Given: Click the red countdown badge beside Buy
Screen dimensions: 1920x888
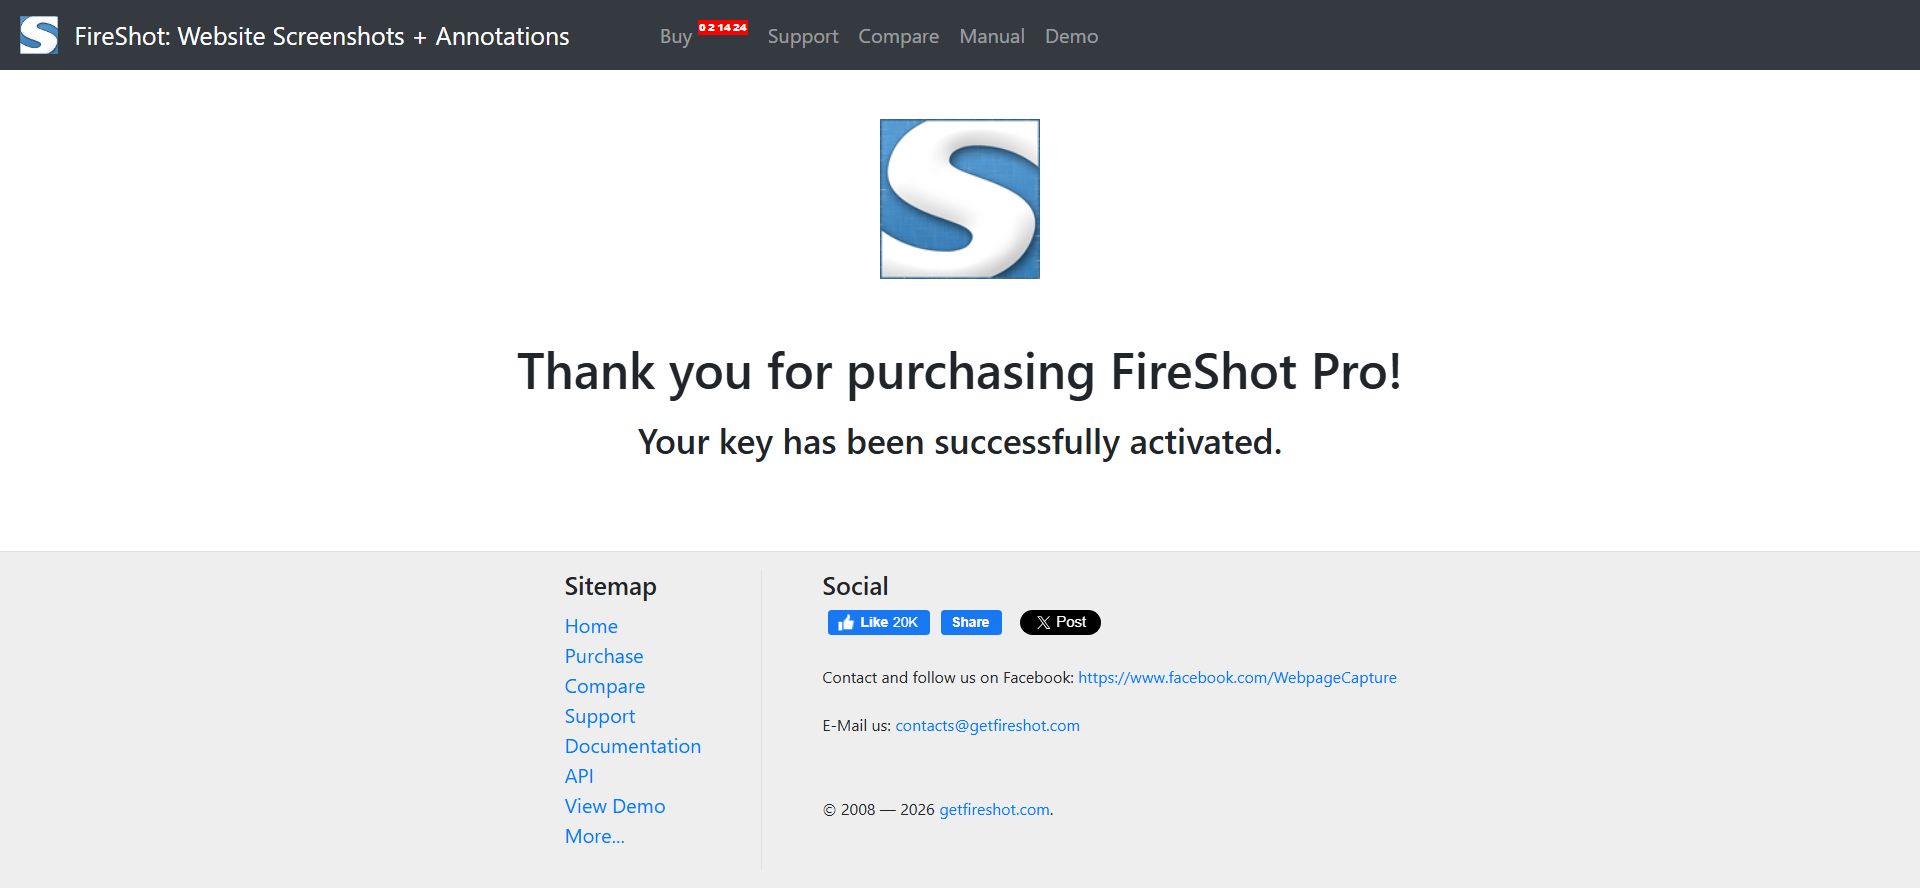Looking at the screenshot, I should pos(723,28).
